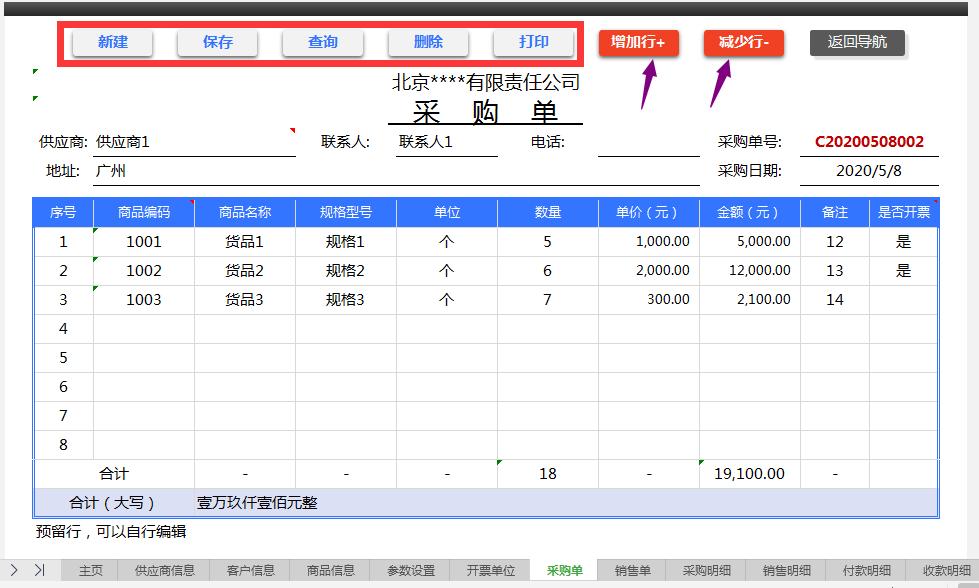Add a table row with 增加行+
Image resolution: width=979 pixels, height=588 pixels.
coord(638,43)
